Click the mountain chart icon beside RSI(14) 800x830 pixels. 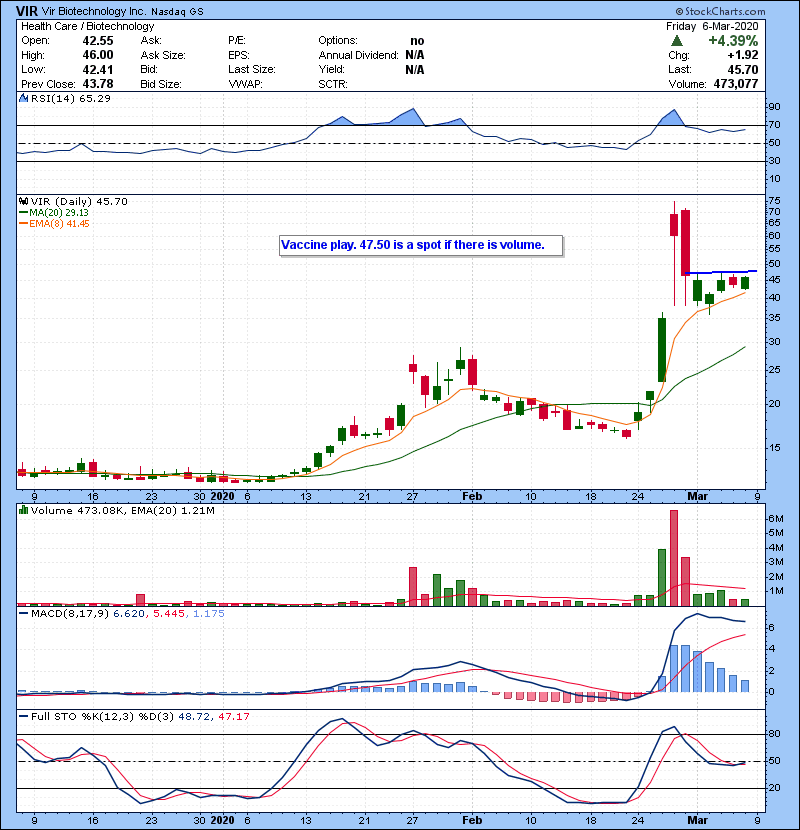[23, 98]
